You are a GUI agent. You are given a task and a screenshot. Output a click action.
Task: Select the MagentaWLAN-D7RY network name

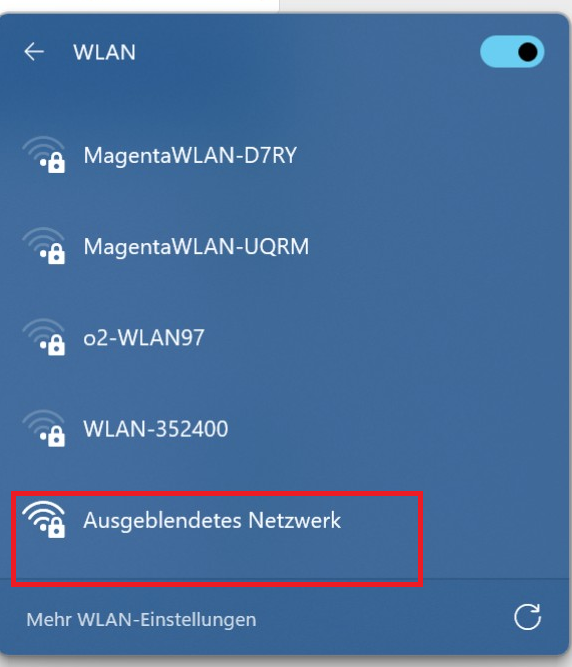coord(190,155)
